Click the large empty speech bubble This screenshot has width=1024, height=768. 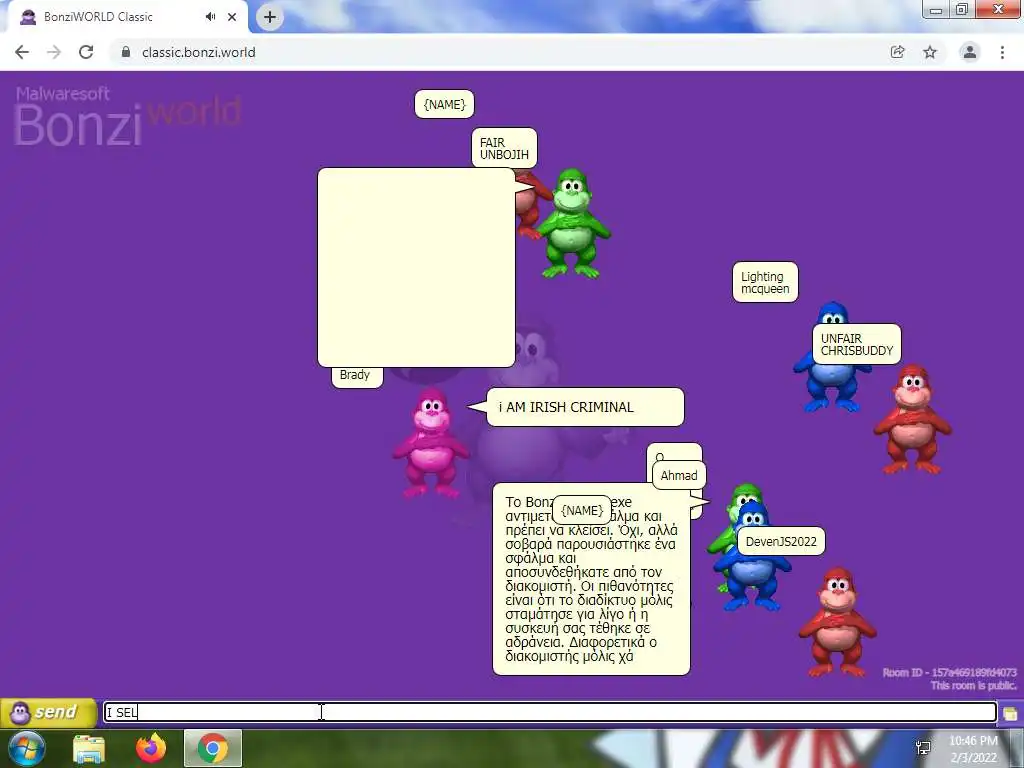(x=416, y=268)
